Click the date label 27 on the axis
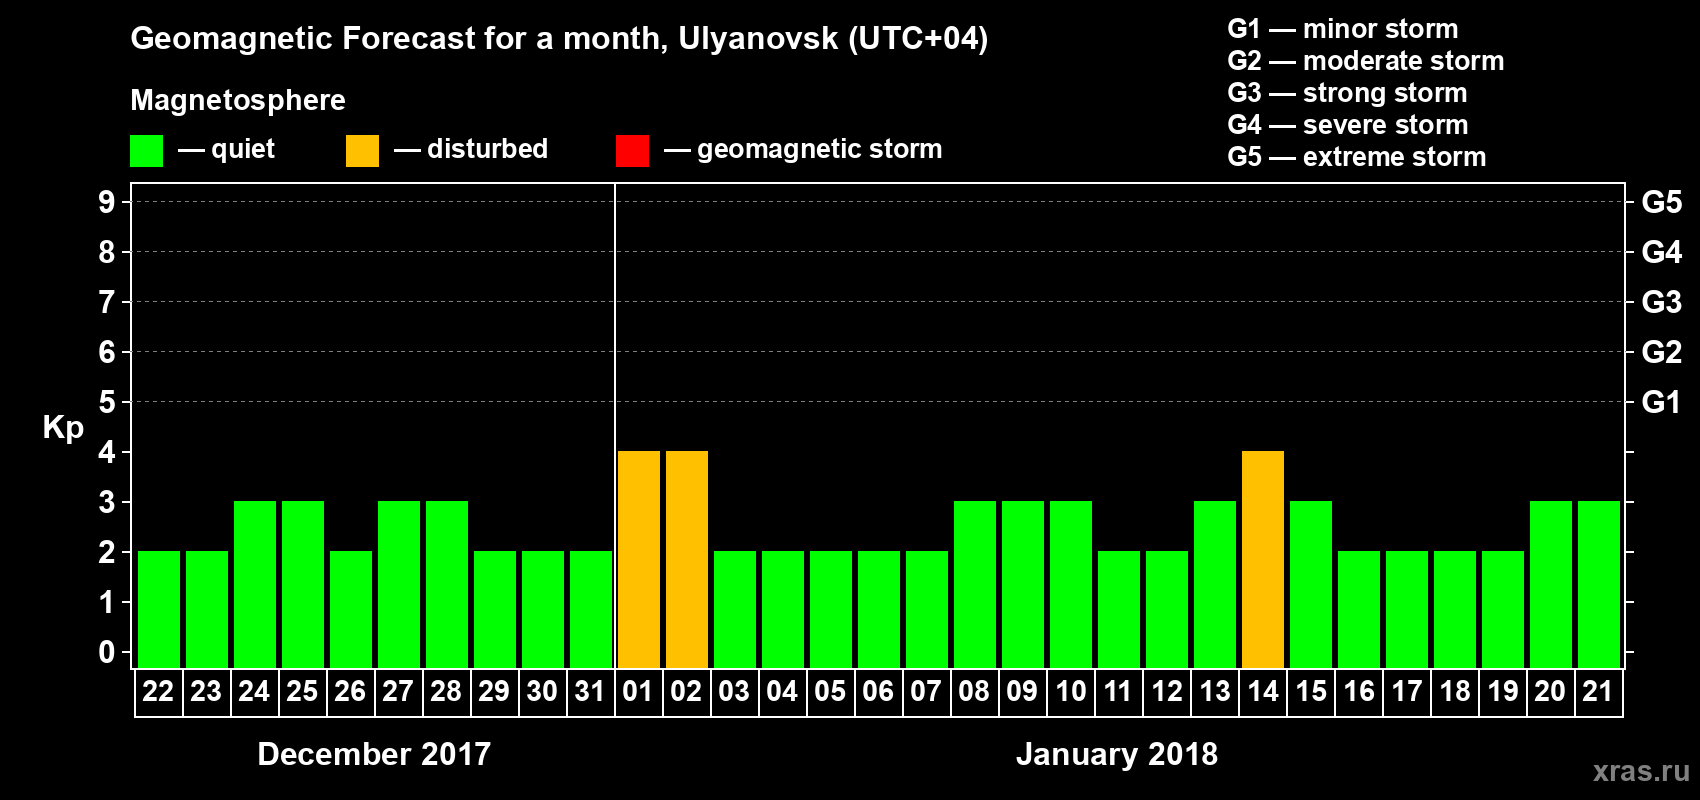The width and height of the screenshot is (1700, 800). pyautogui.click(x=398, y=691)
